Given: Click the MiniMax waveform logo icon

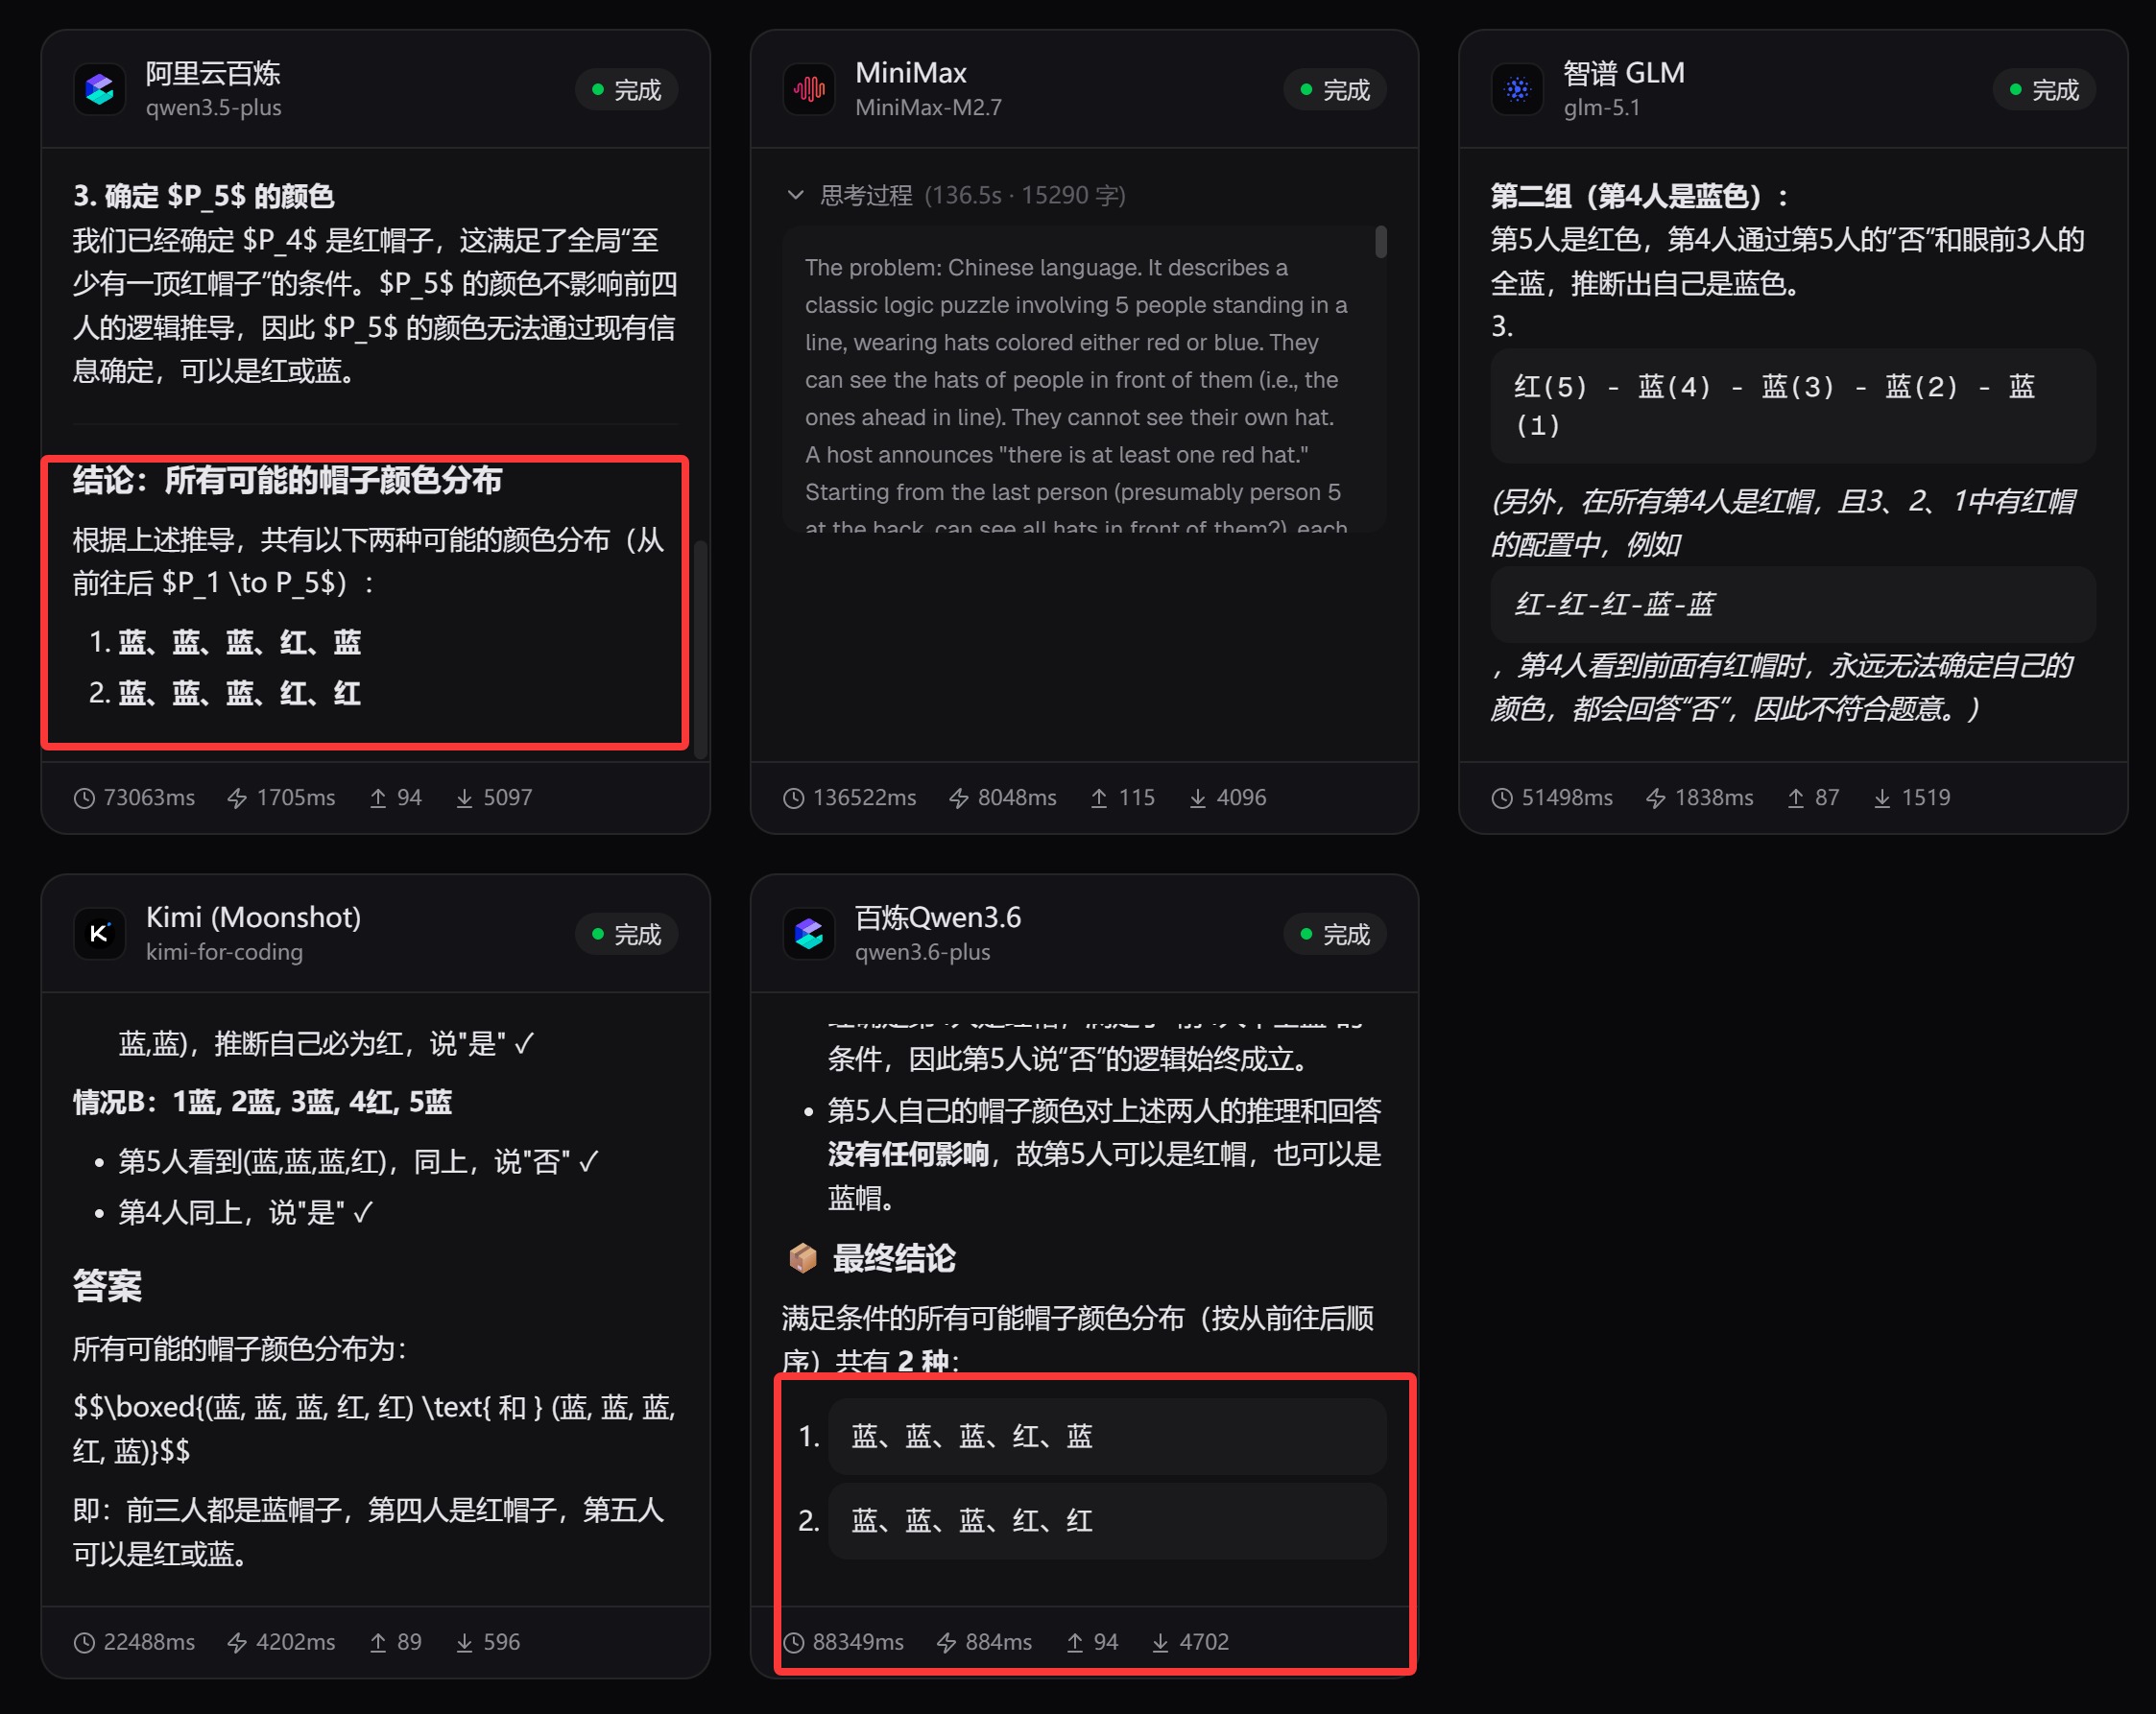Looking at the screenshot, I should click(808, 90).
